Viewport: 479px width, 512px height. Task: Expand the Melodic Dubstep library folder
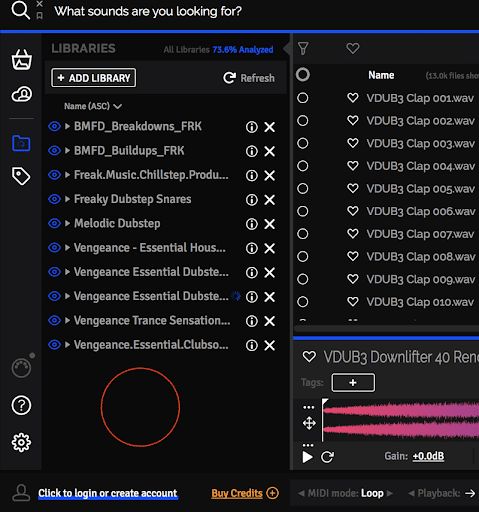click(67, 223)
